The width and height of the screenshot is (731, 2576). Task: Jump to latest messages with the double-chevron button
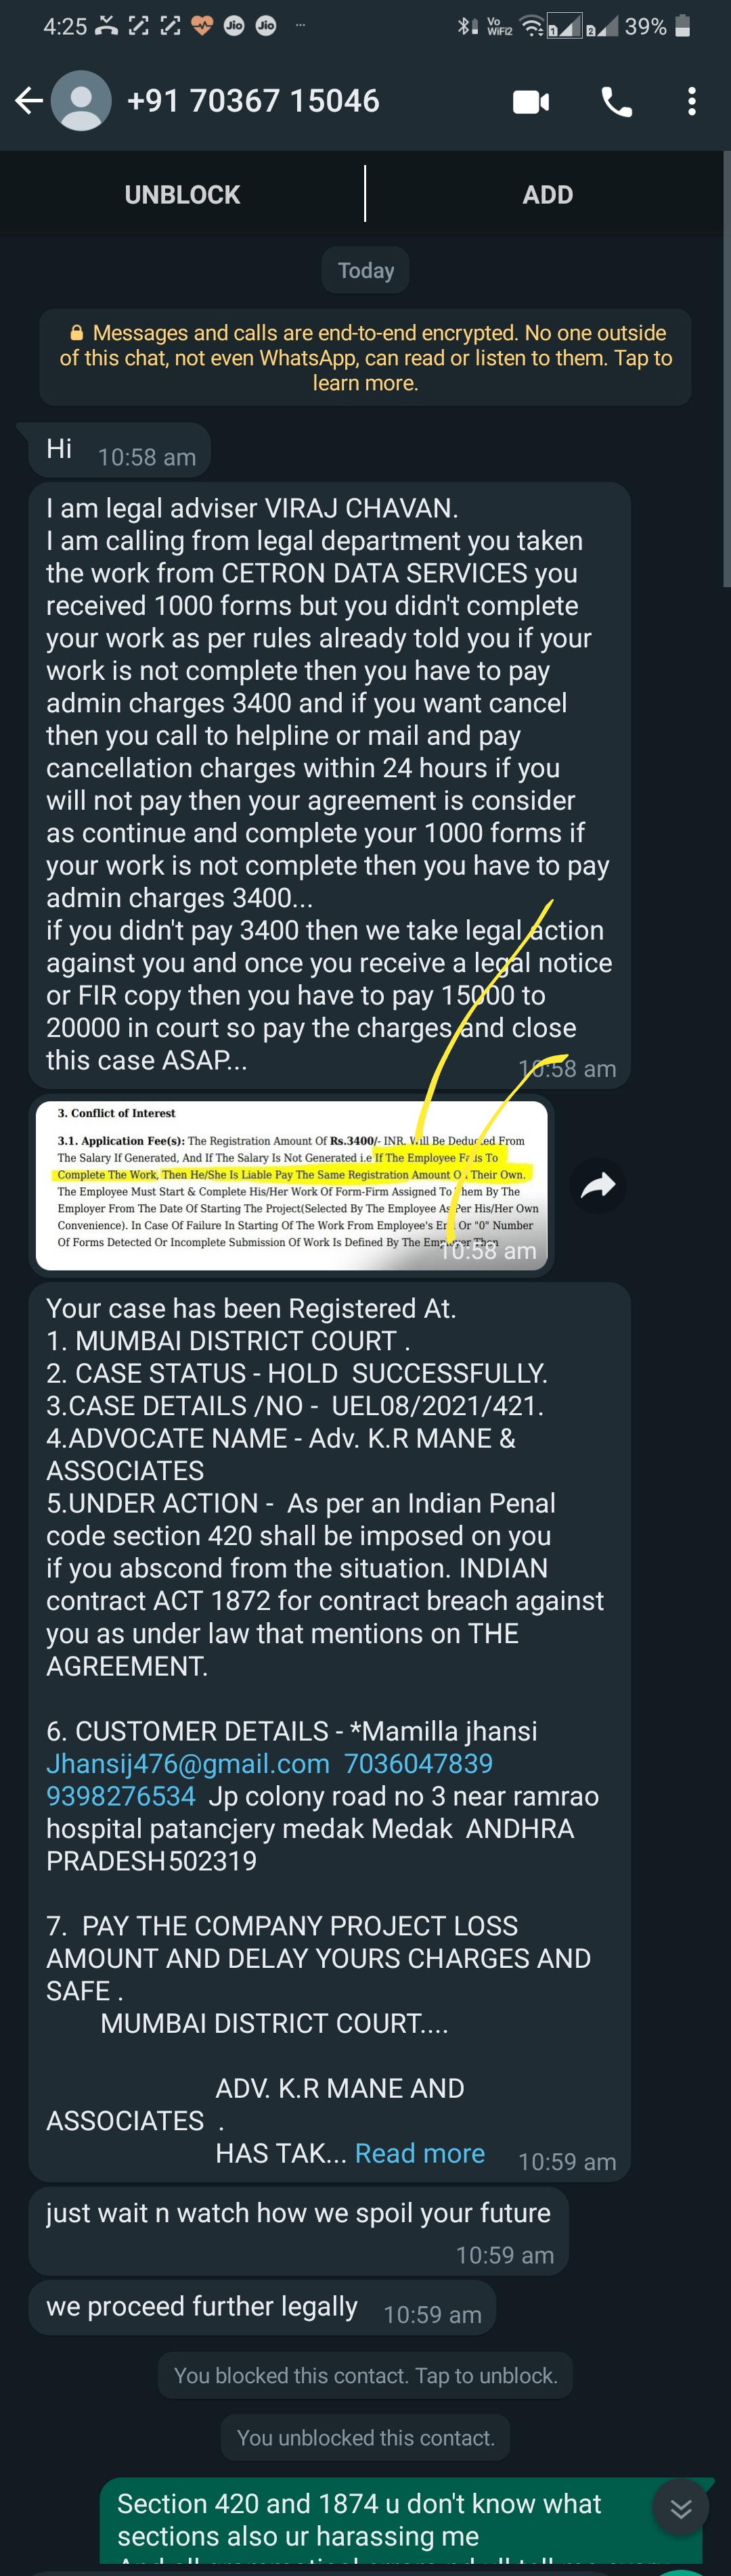pos(681,2508)
